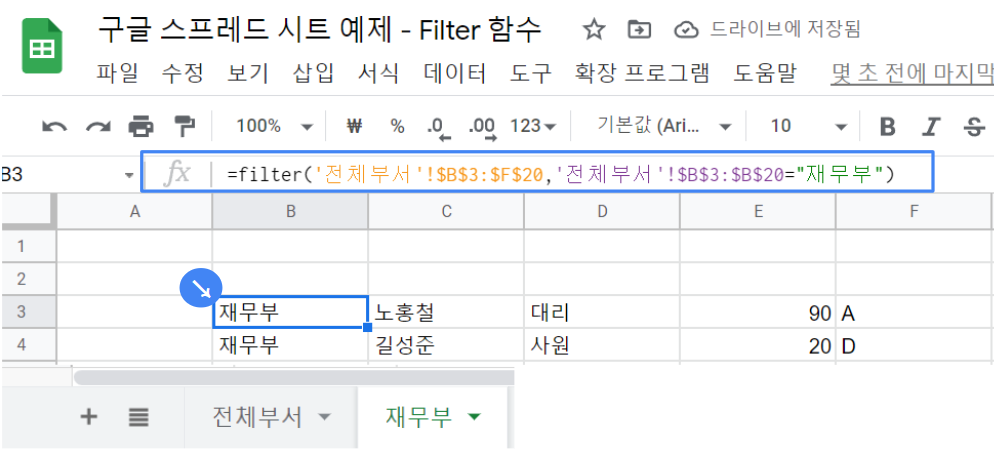The width and height of the screenshot is (994, 457).
Task: Click cell B4 containing 재무부
Action: [x=290, y=345]
